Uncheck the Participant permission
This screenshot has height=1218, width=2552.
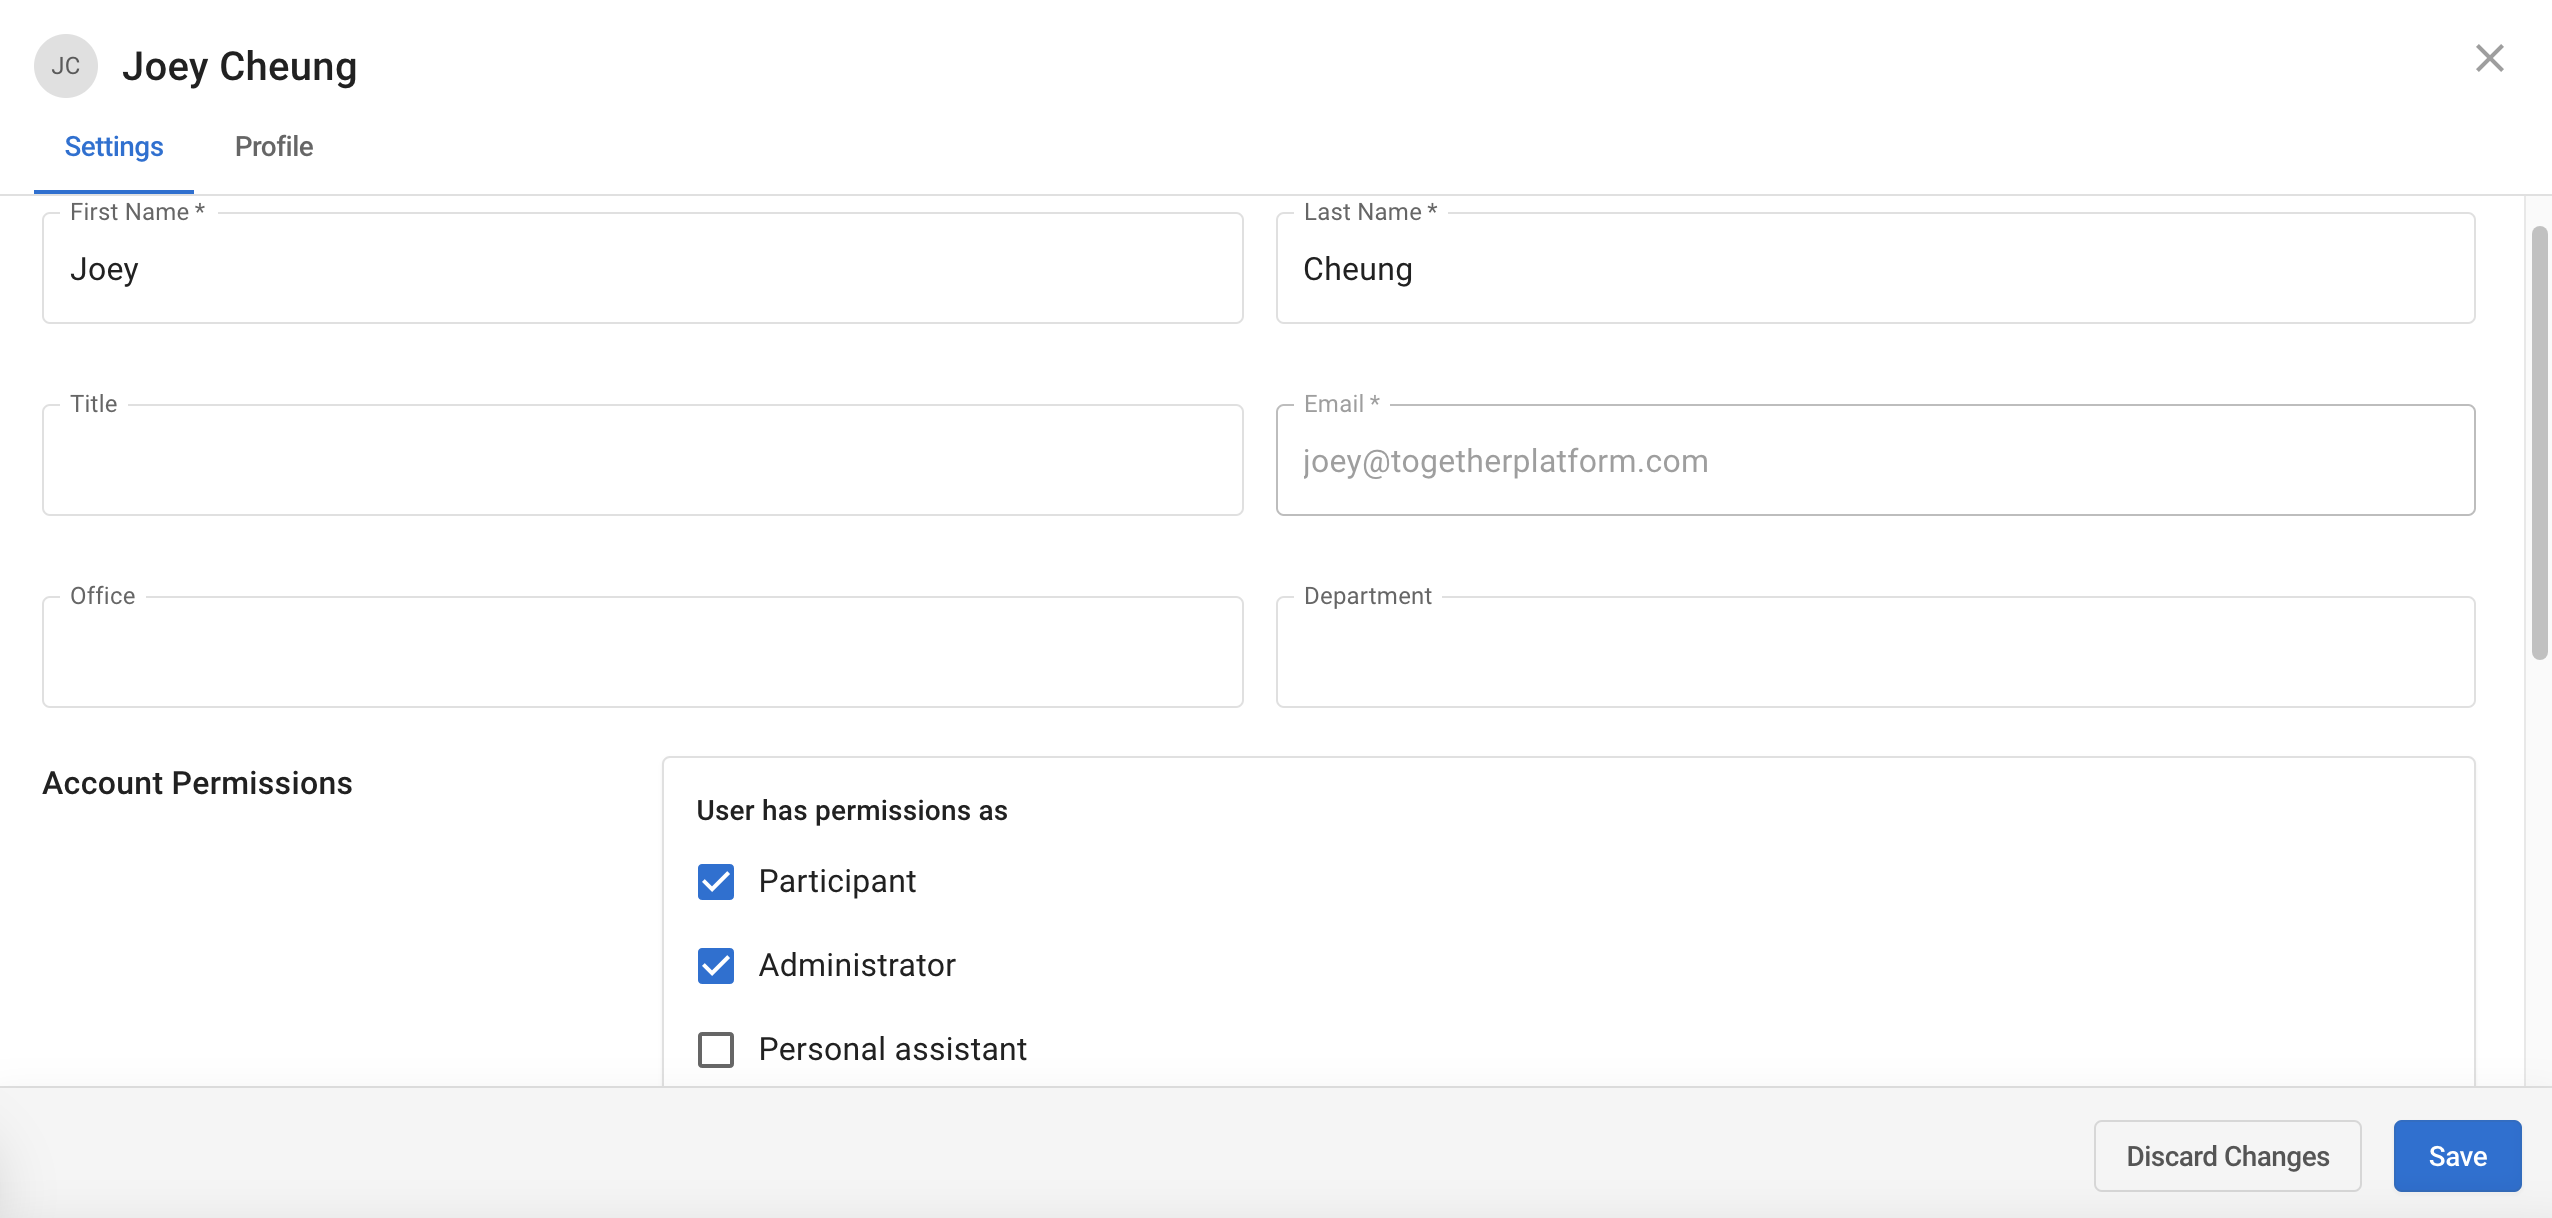pyautogui.click(x=716, y=882)
